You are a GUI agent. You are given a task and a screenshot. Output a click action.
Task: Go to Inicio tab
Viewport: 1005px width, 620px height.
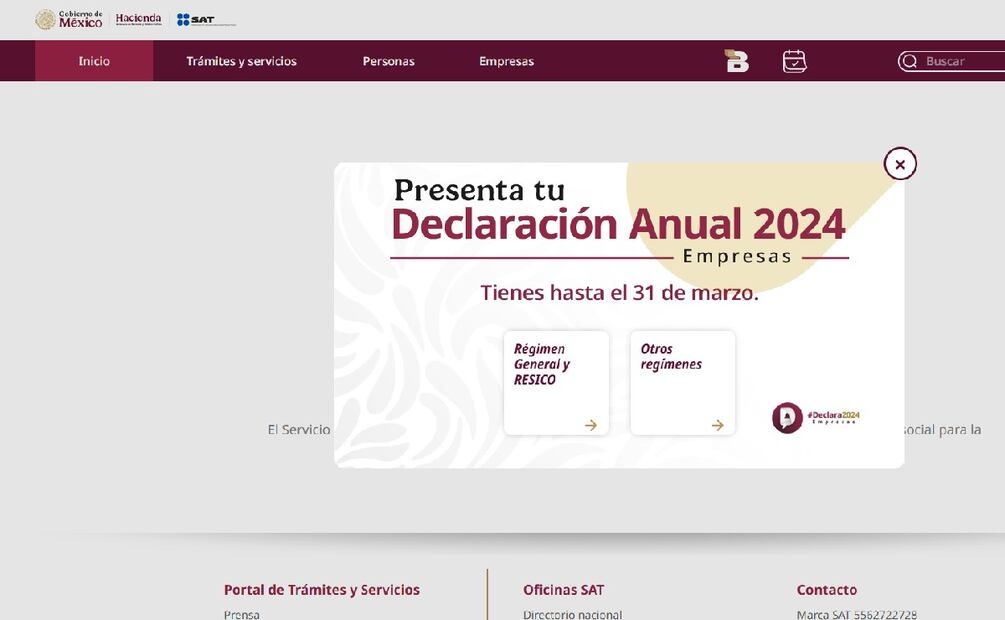94,61
